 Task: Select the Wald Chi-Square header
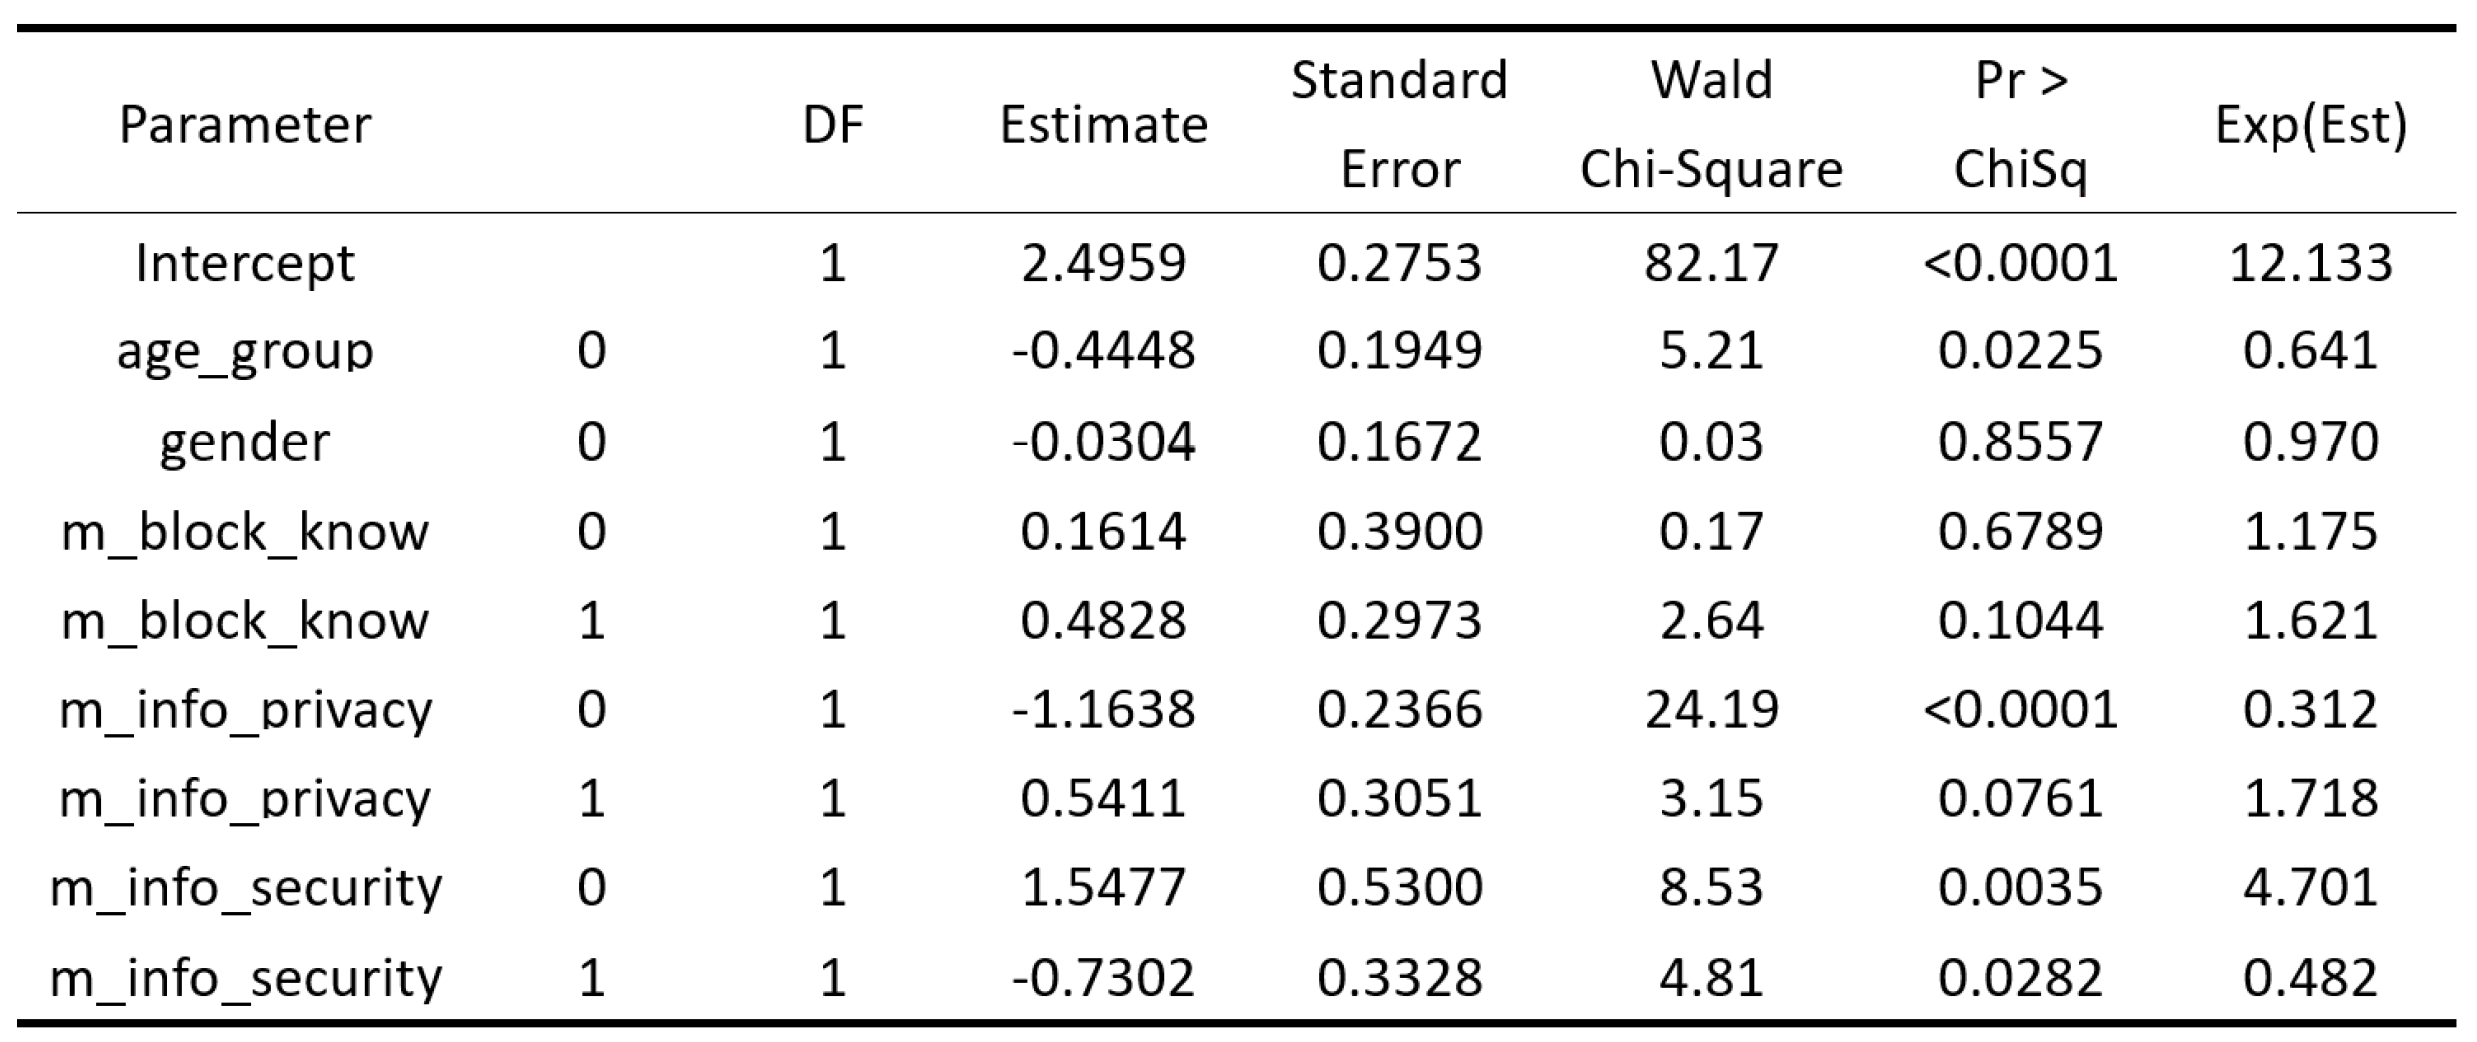1711,123
